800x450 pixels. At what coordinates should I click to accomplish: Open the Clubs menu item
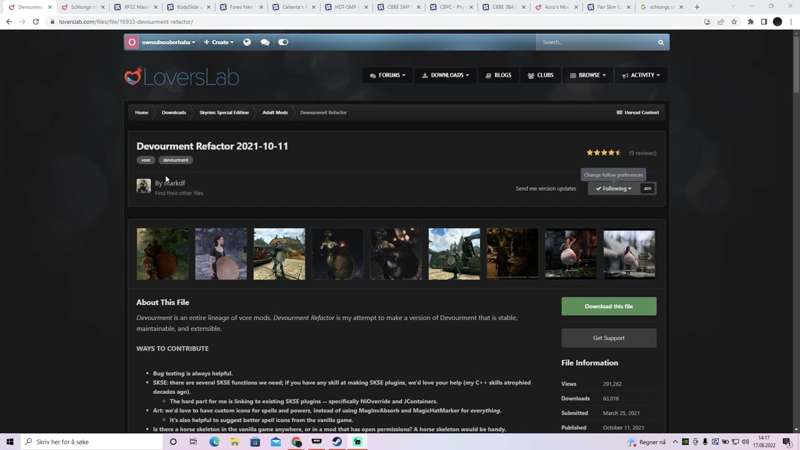(x=540, y=75)
